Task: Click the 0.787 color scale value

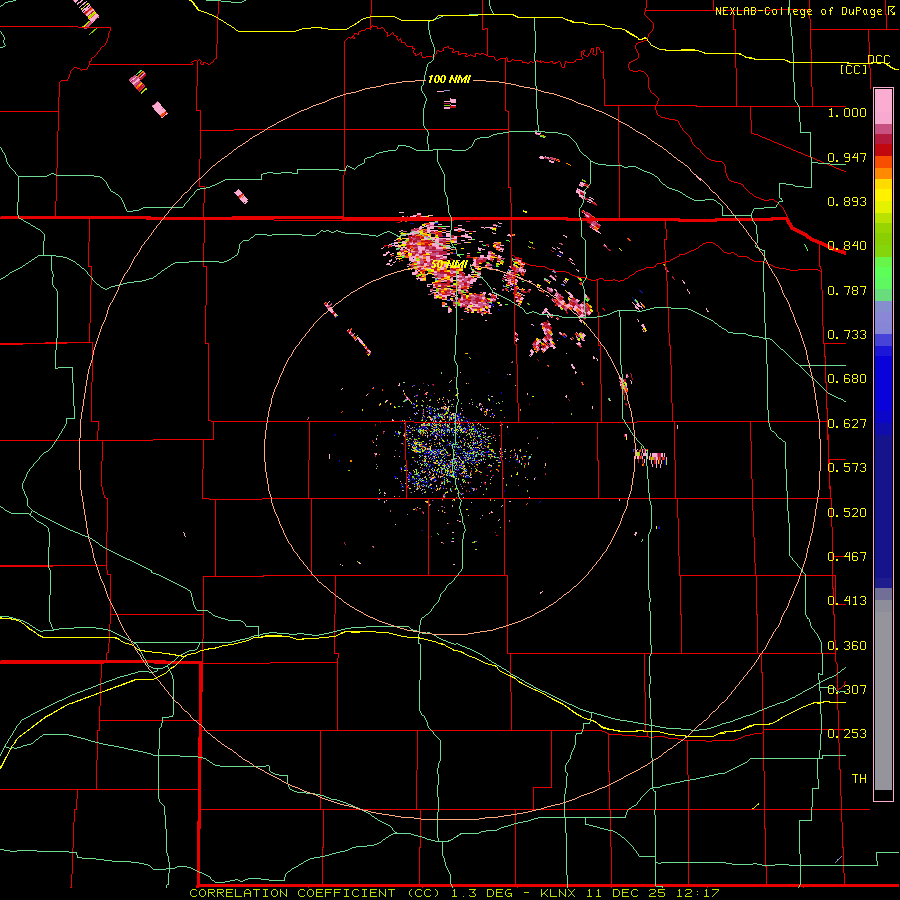Action: 847,290
